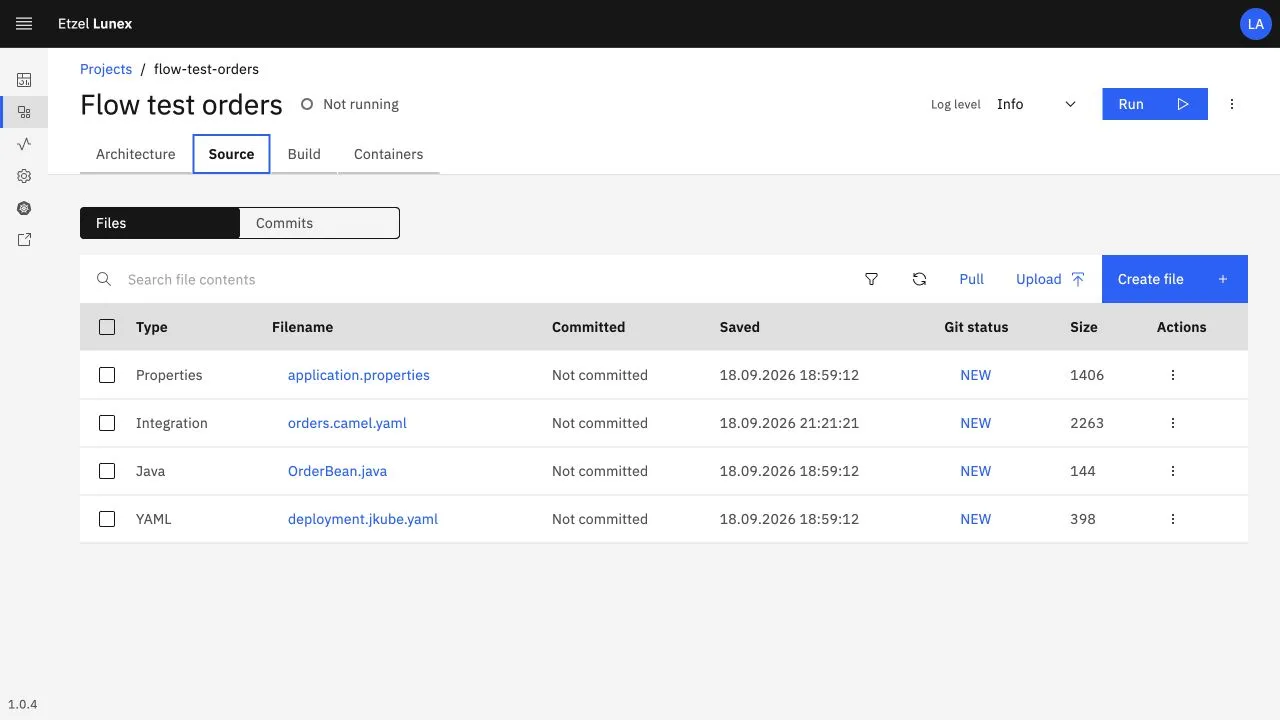Go to the Projects breadcrumb link
1280x720 pixels.
click(x=106, y=69)
